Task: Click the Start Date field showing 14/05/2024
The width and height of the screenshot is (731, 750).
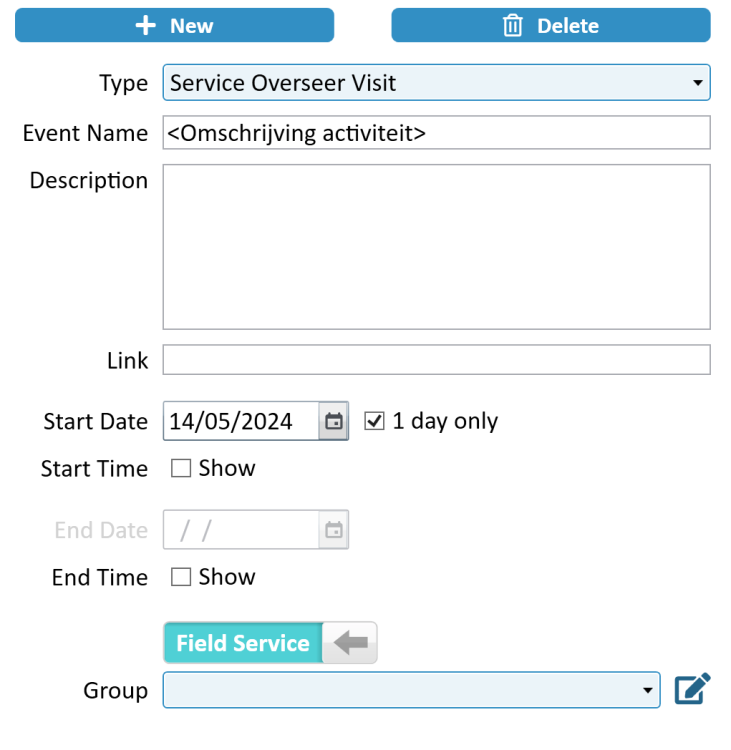Action: coord(240,422)
